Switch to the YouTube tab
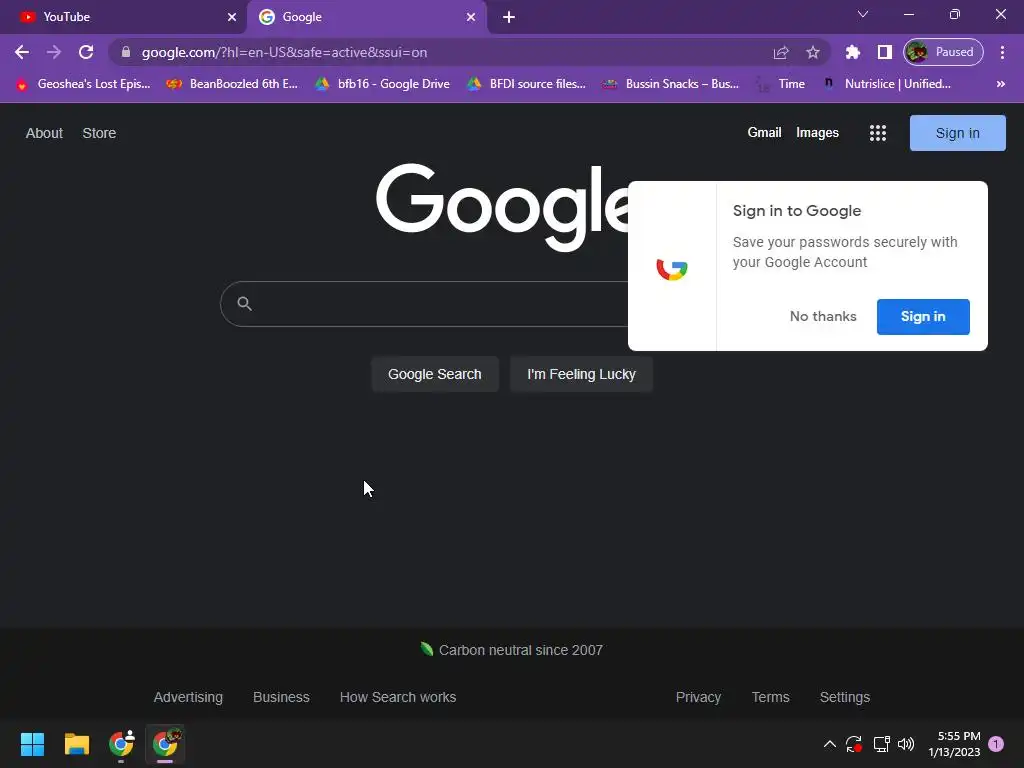The height and width of the screenshot is (768, 1024). (123, 17)
